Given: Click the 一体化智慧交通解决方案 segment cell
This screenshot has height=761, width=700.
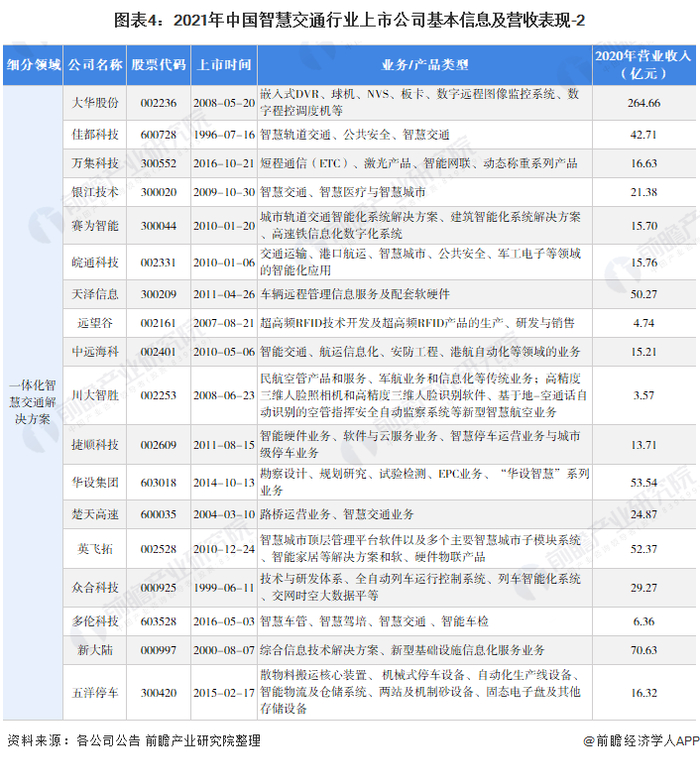Looking at the screenshot, I should point(33,402).
